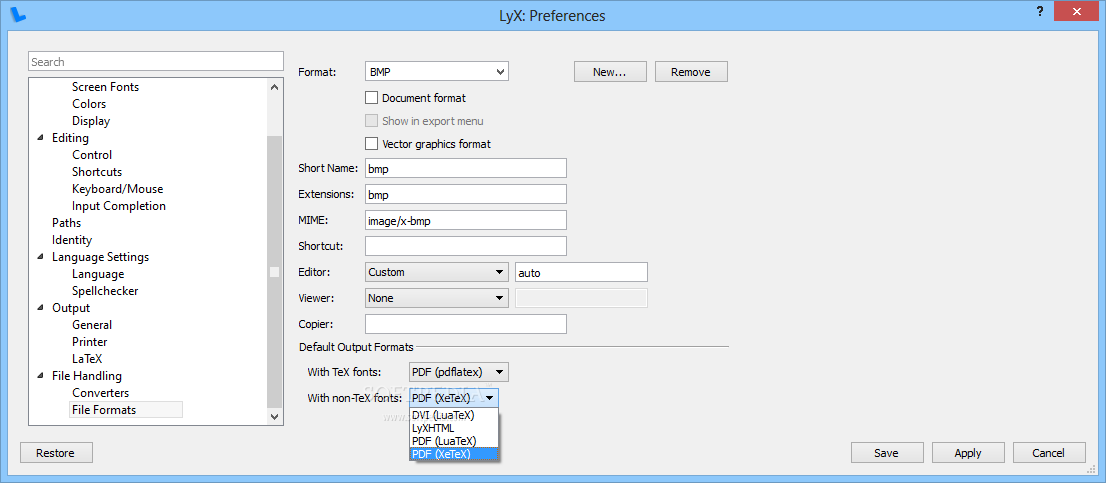The image size is (1106, 483).
Task: Click the Remove button
Action: 691,72
